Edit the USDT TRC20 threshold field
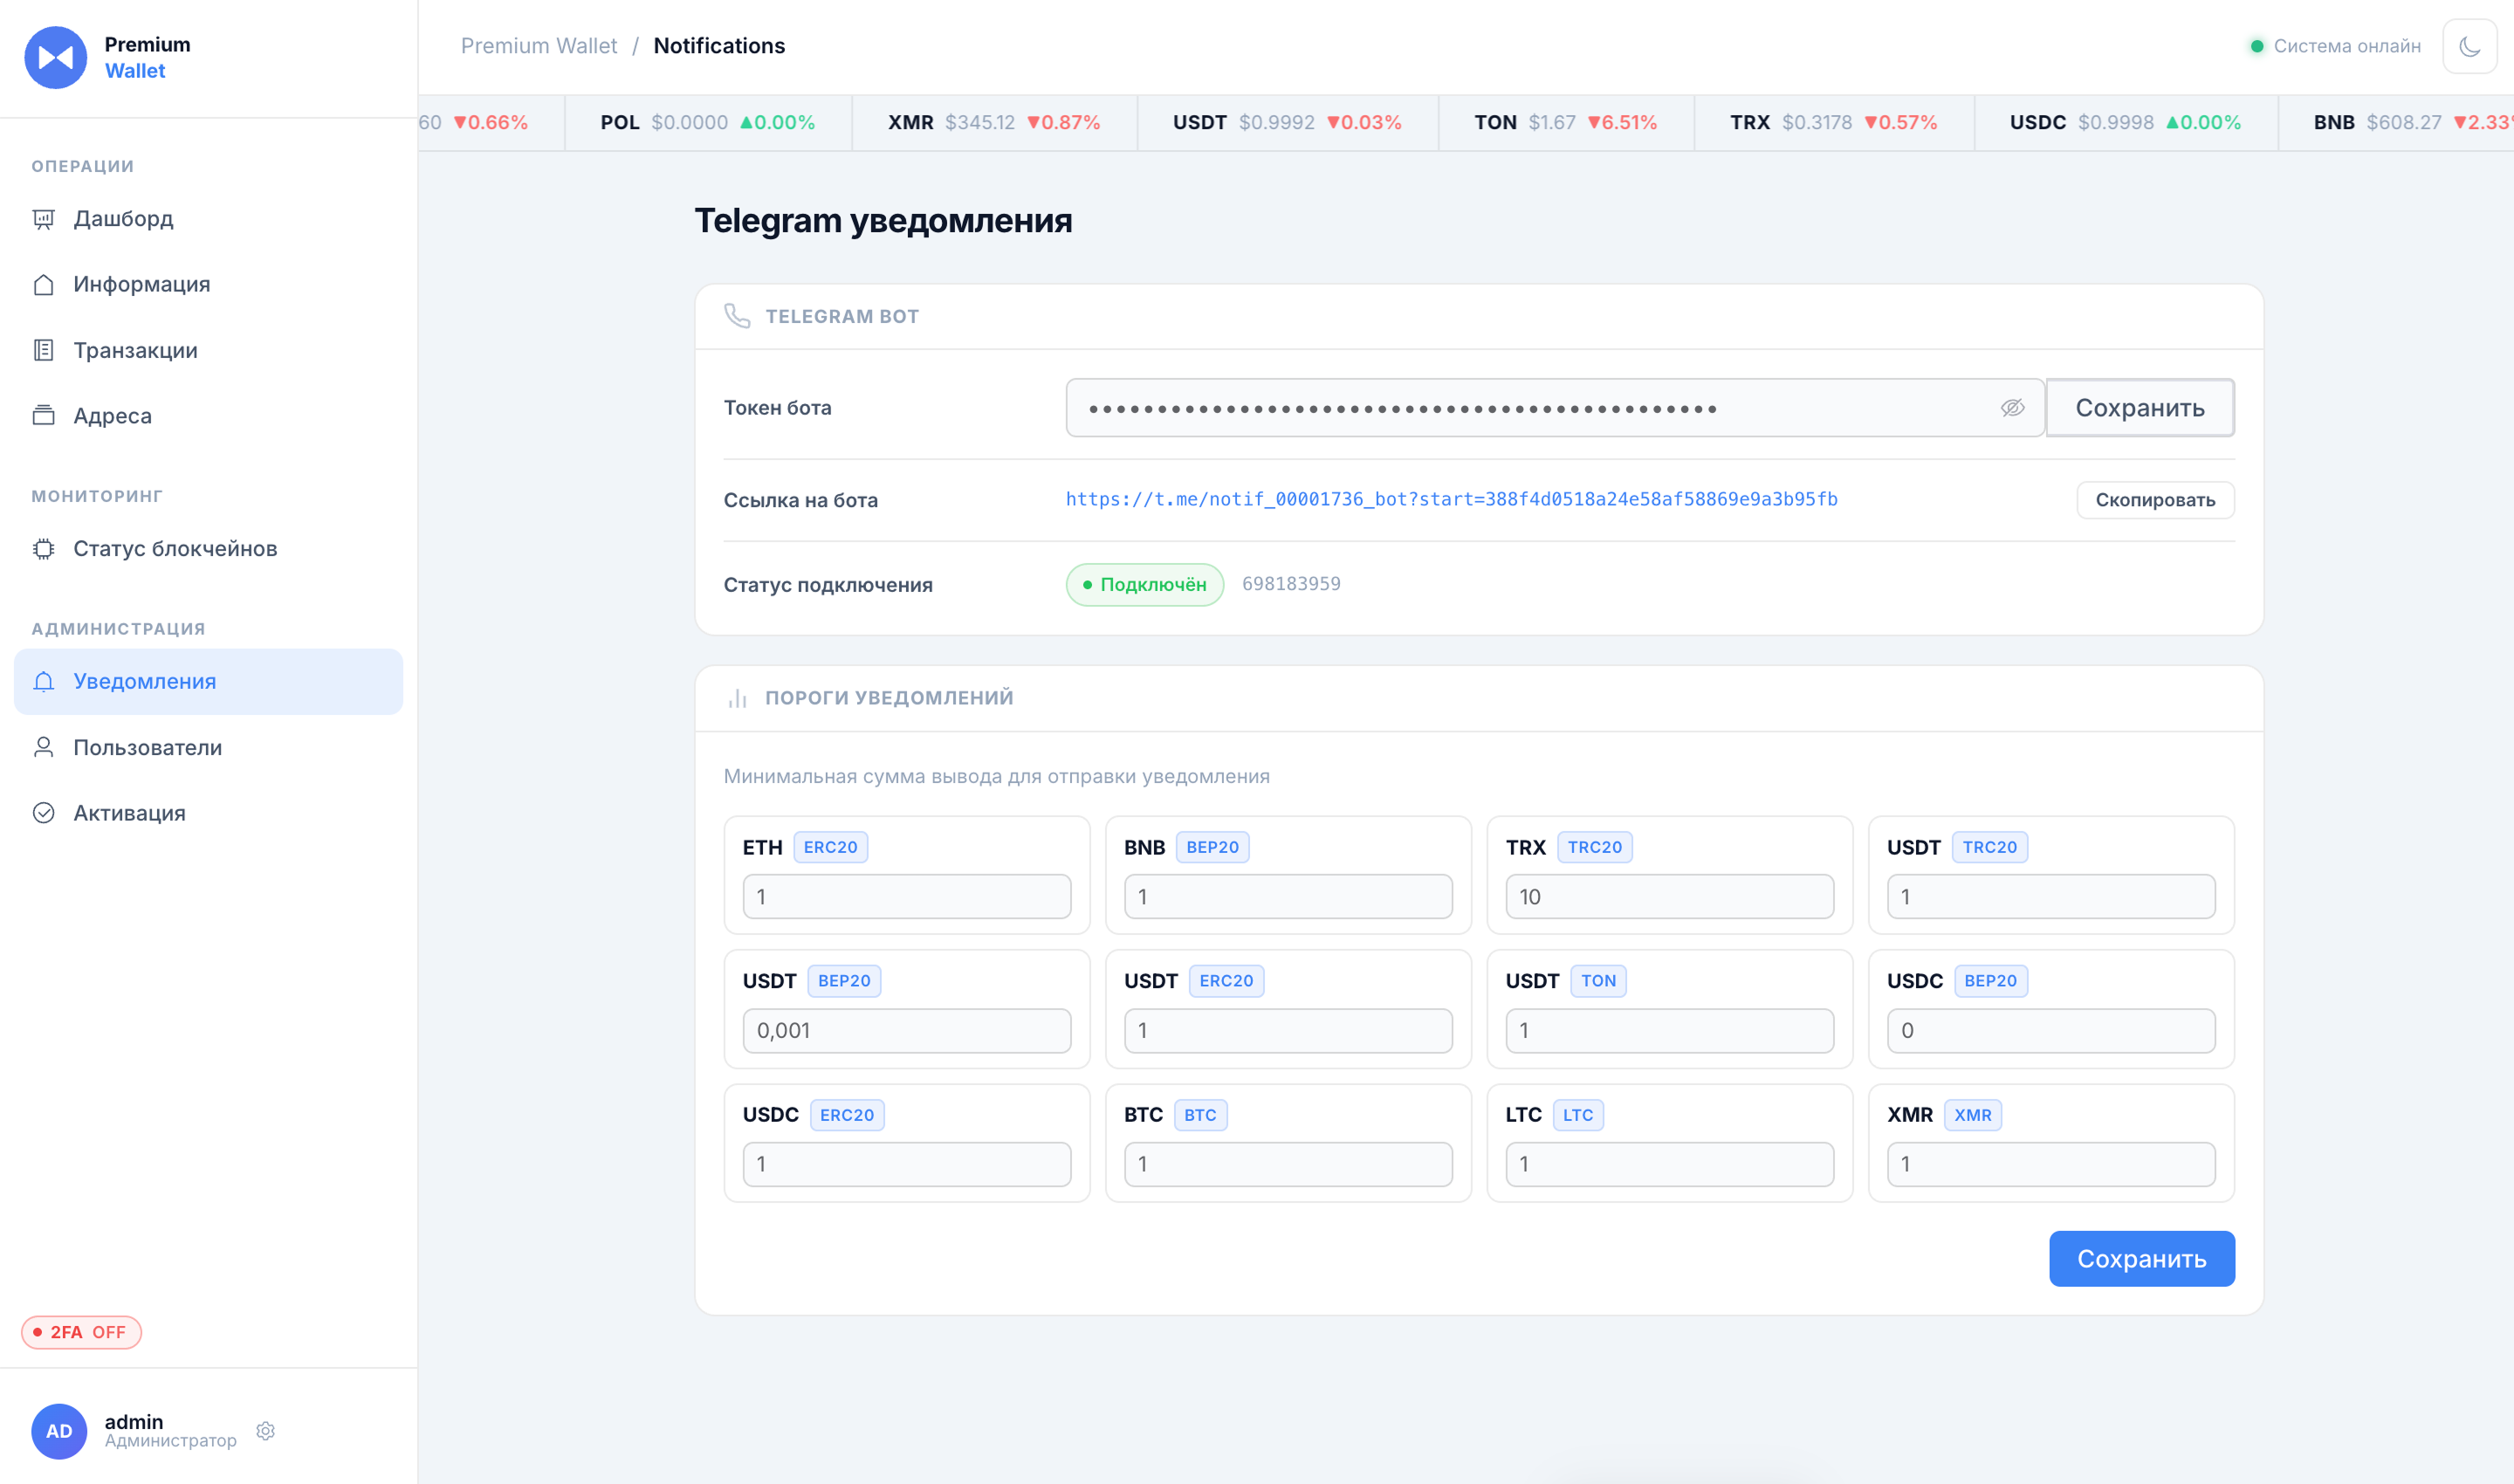2514x1484 pixels. tap(2050, 897)
